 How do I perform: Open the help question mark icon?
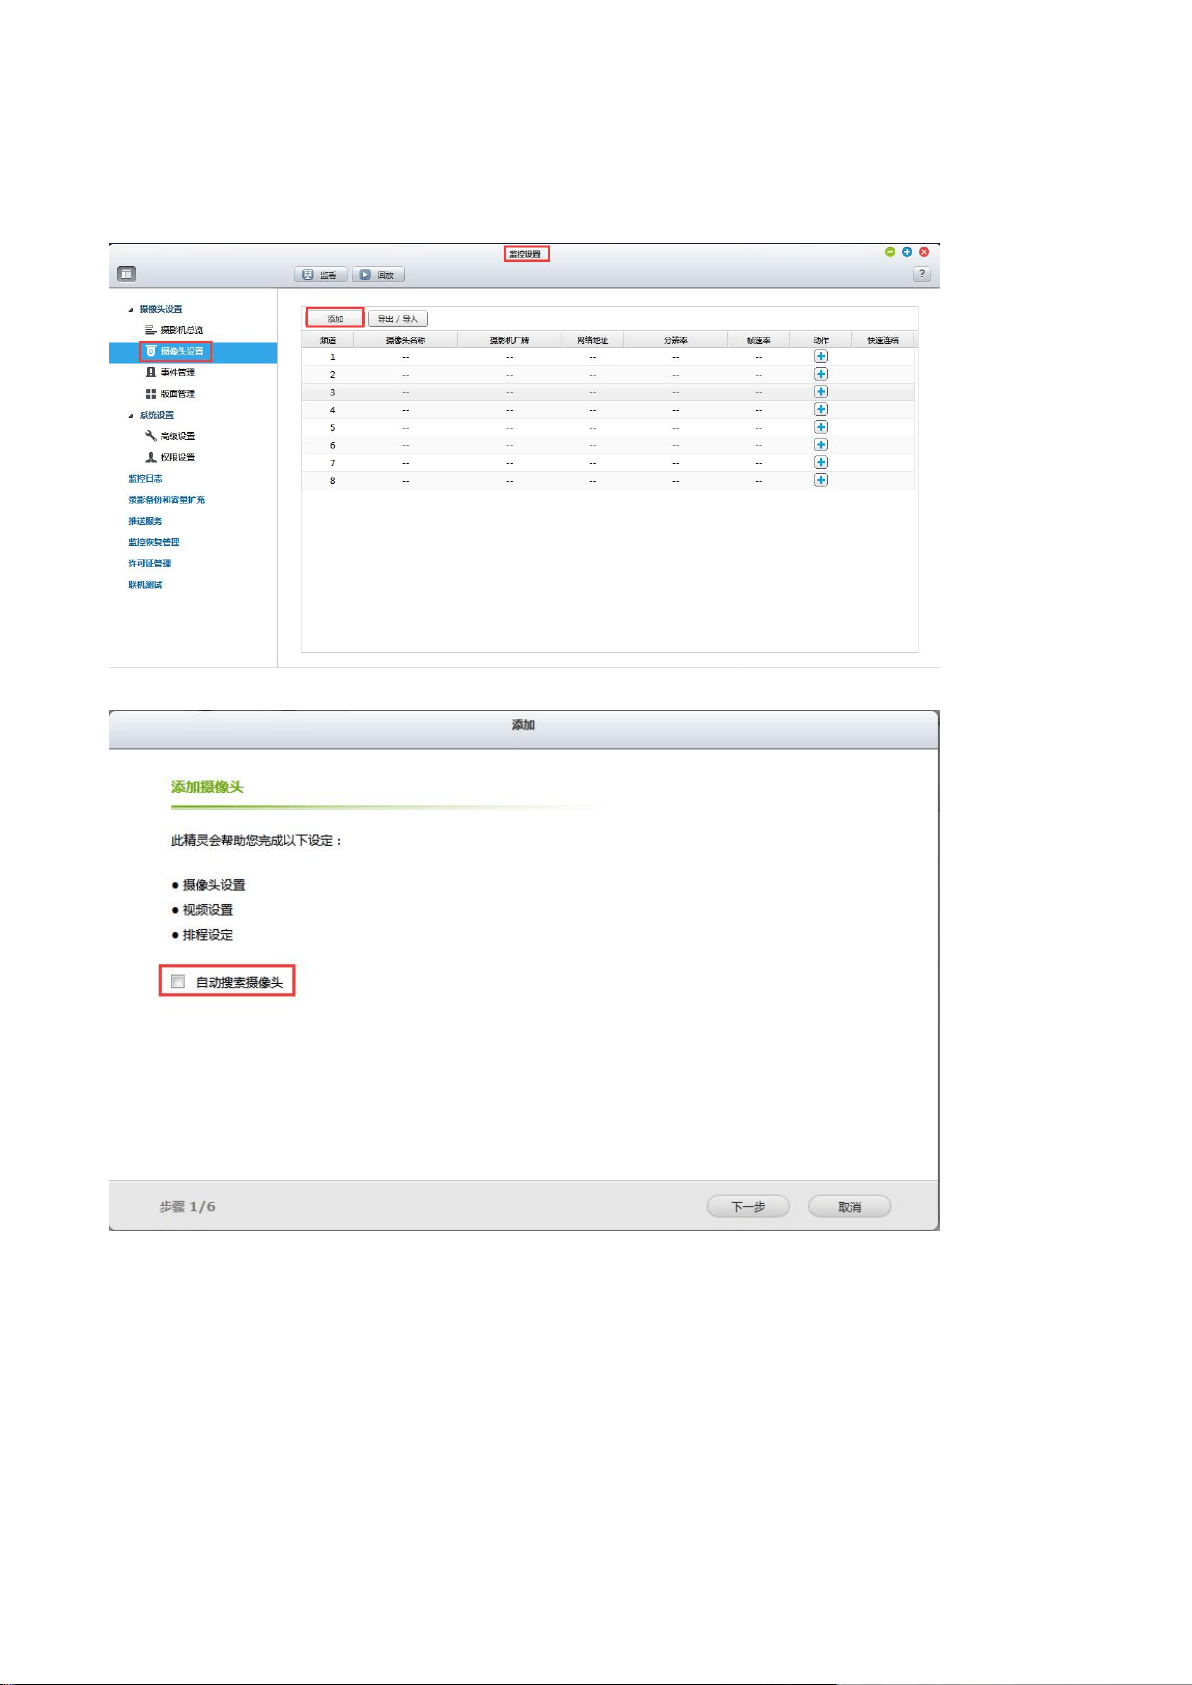pos(922,274)
